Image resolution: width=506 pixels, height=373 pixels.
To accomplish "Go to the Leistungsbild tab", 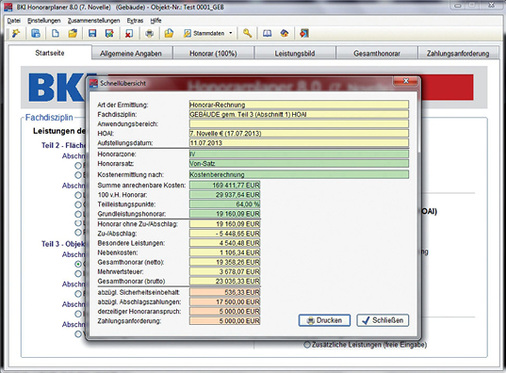I will click(295, 53).
